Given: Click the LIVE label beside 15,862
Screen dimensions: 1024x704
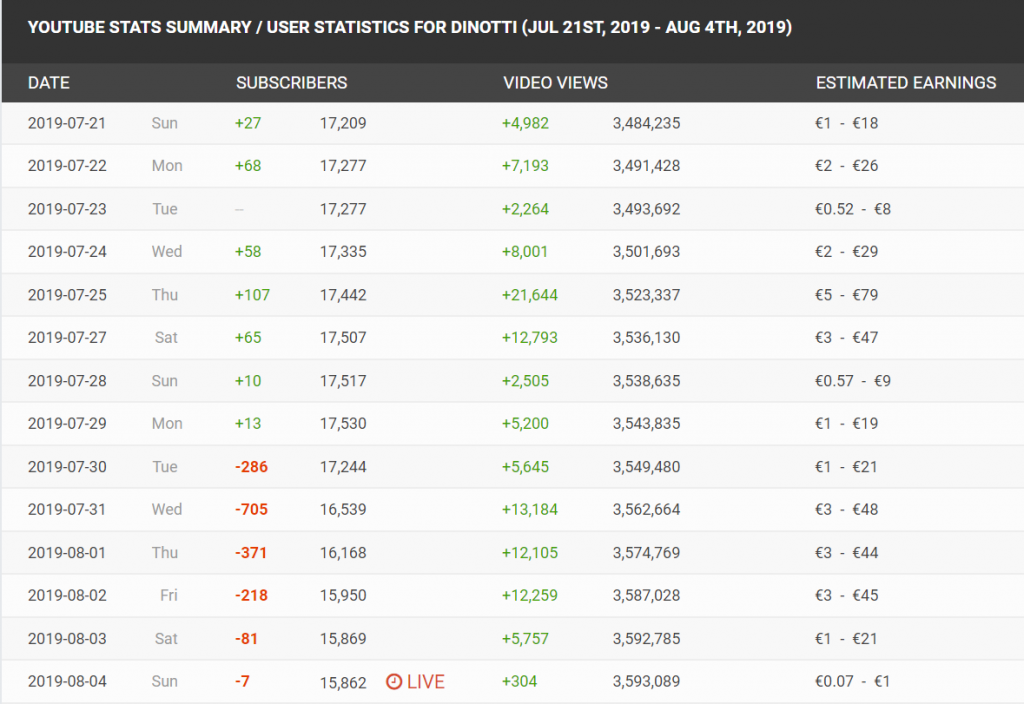Looking at the screenshot, I should [x=426, y=682].
